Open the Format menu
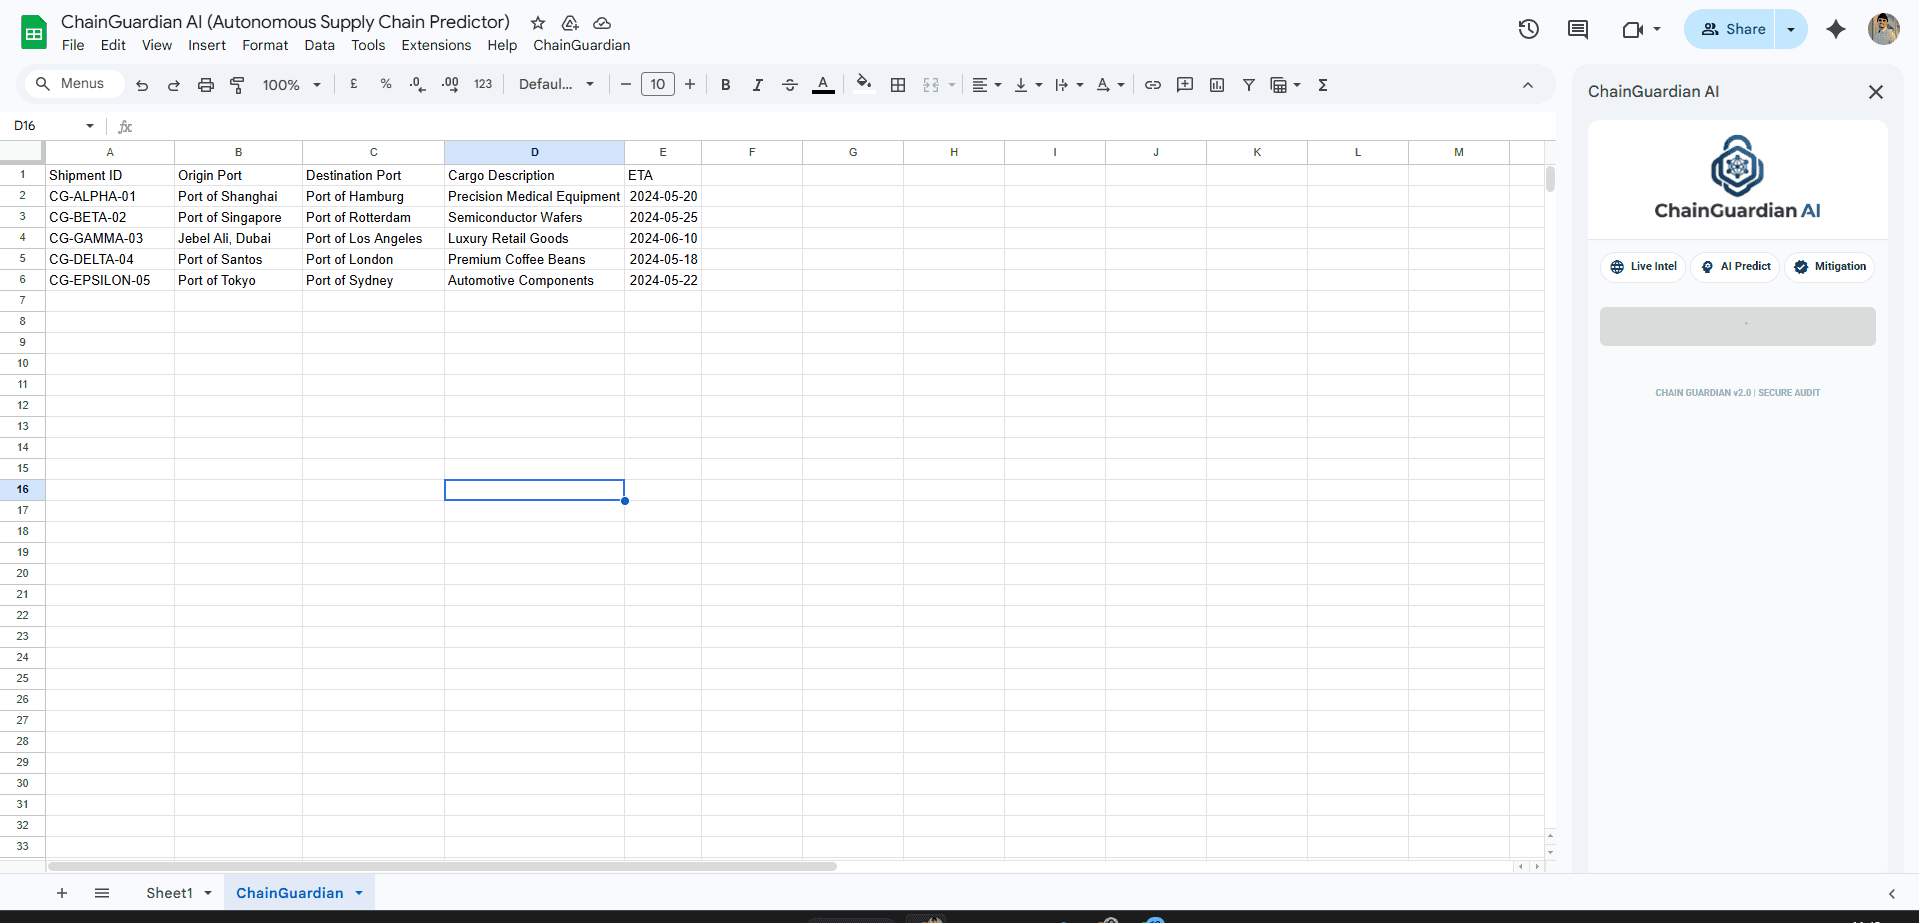Screen dimensions: 1919x923 click(265, 45)
